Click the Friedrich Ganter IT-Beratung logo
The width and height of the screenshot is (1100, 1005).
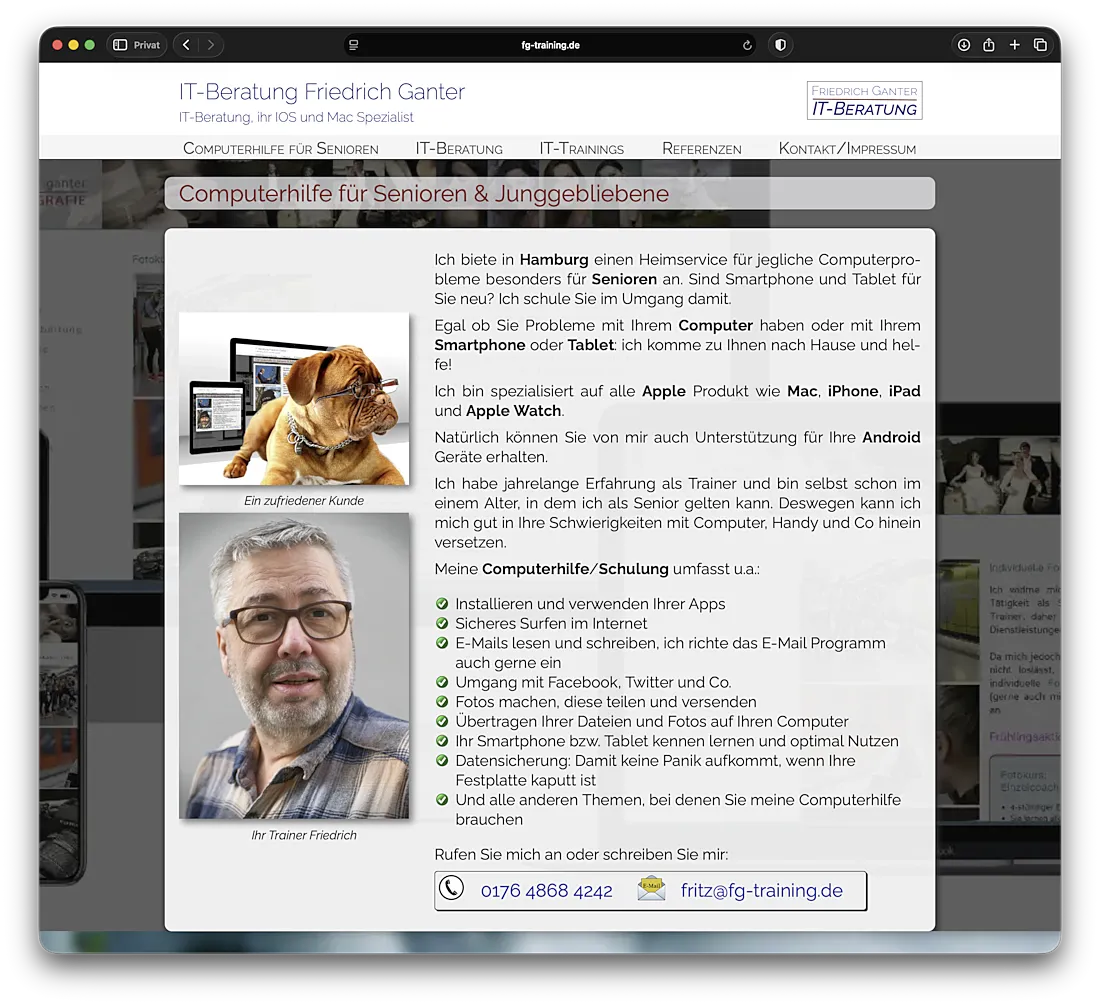click(x=864, y=100)
